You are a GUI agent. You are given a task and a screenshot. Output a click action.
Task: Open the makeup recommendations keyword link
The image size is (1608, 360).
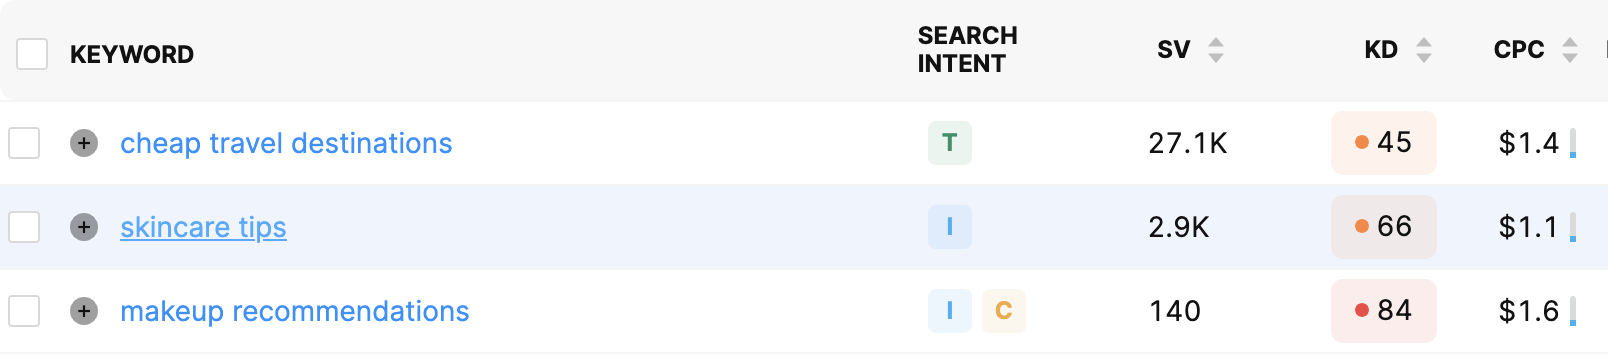coord(294,311)
